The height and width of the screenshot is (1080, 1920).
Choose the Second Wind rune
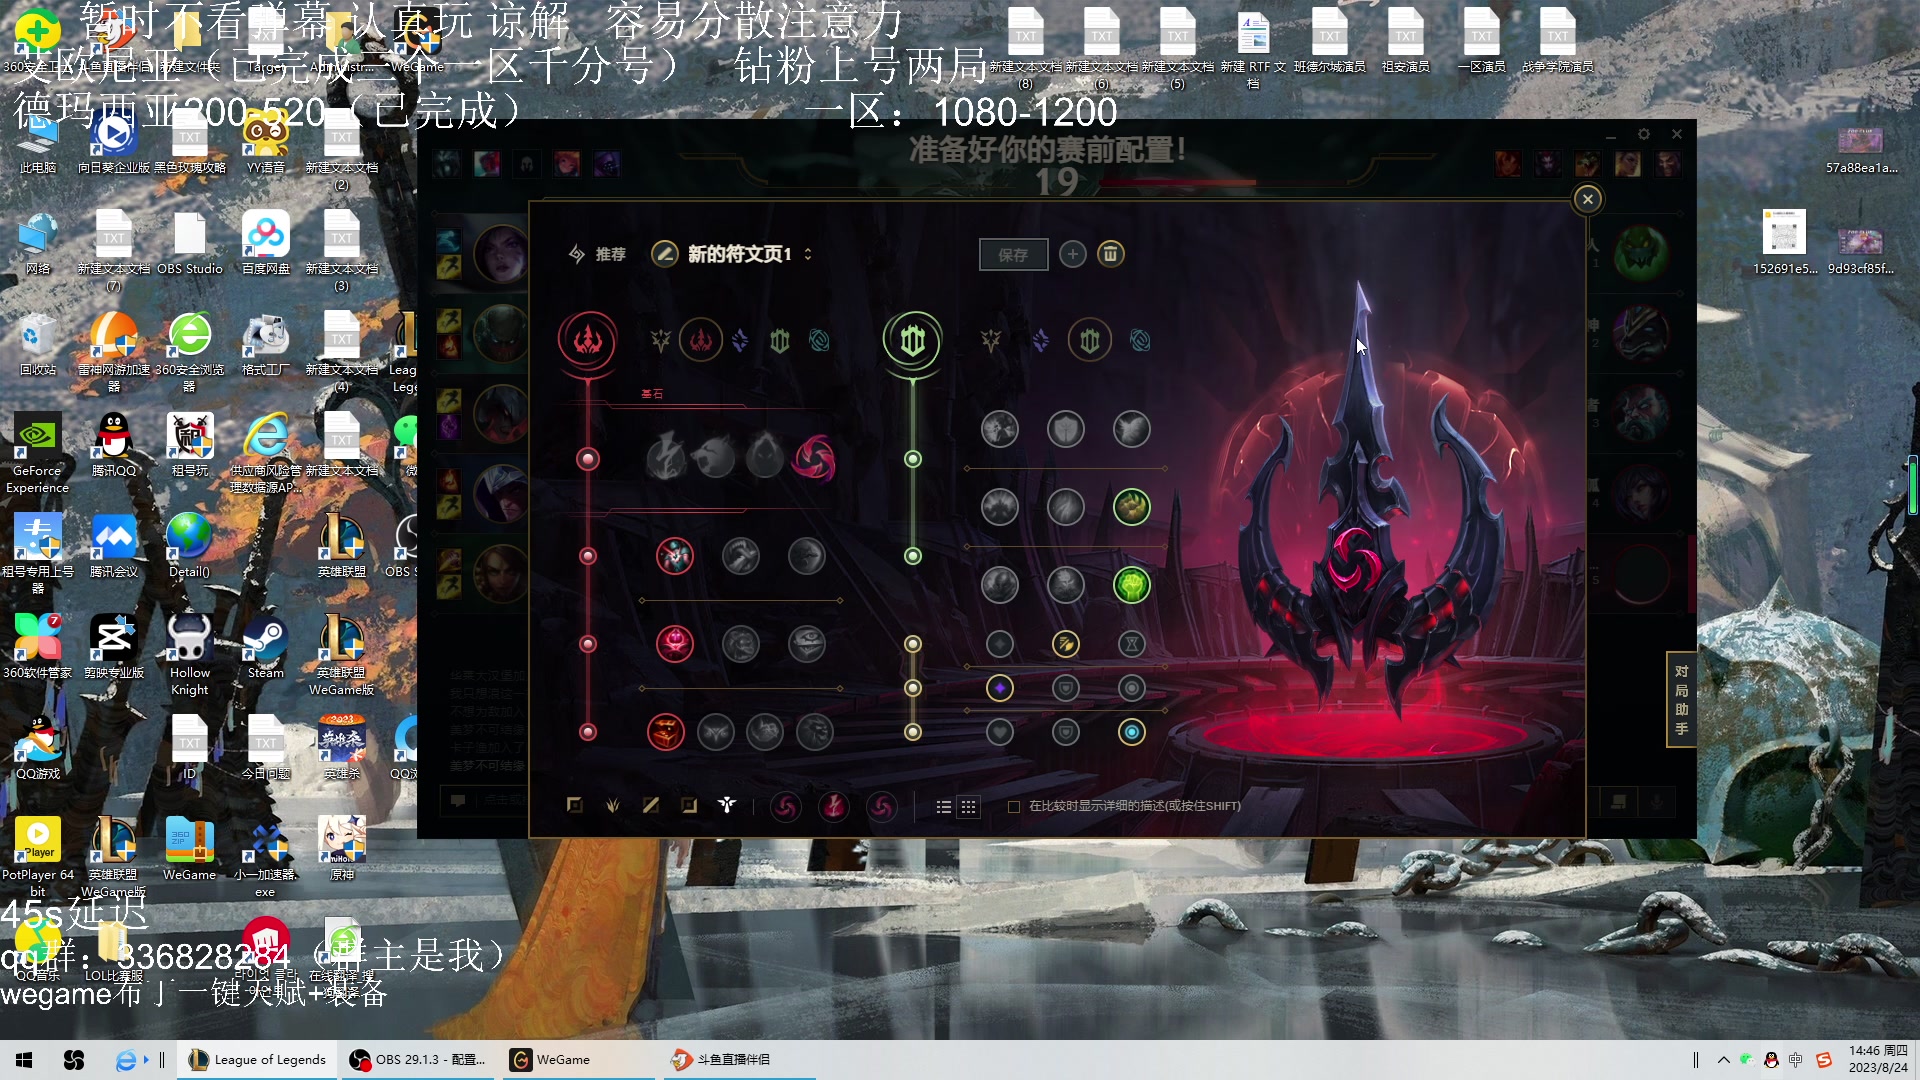[x=1066, y=507]
